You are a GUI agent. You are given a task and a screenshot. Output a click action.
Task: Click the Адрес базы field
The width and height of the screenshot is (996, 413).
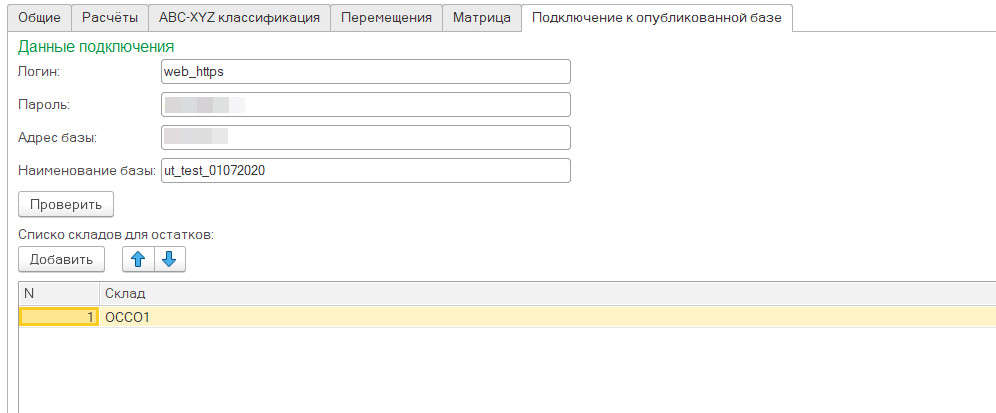(x=364, y=137)
